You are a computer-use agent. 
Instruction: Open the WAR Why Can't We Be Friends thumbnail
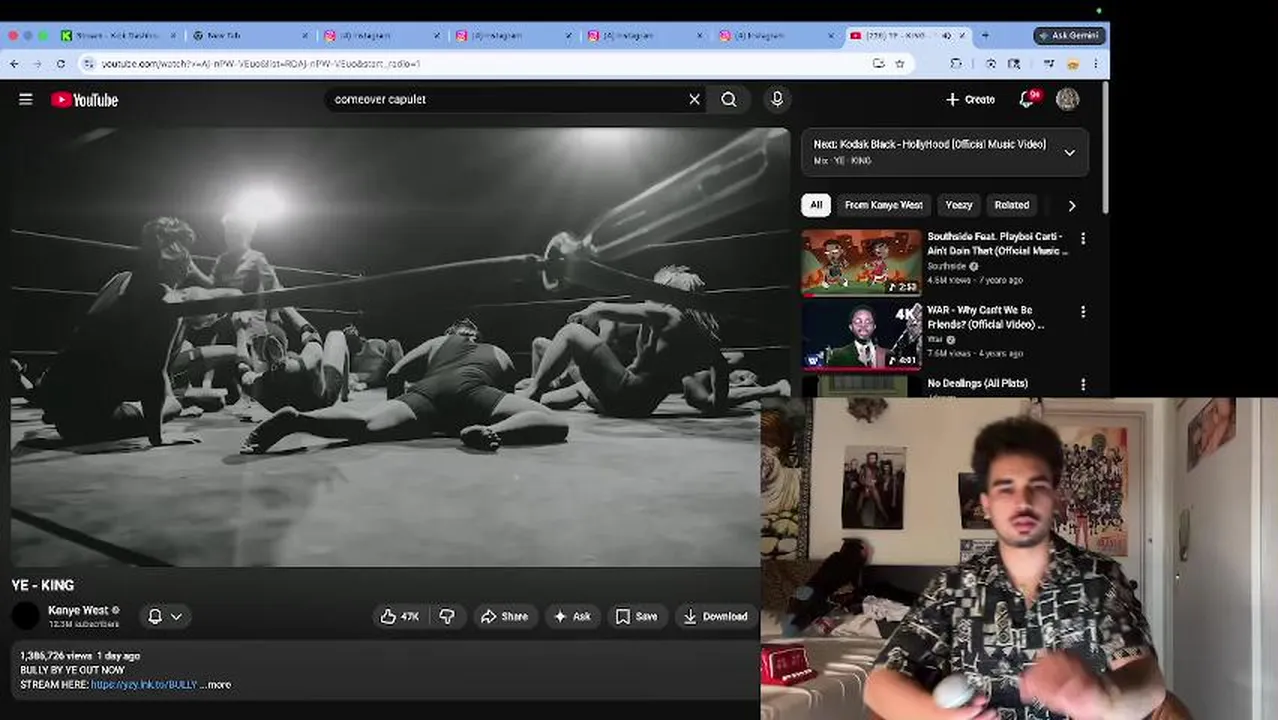tap(861, 336)
